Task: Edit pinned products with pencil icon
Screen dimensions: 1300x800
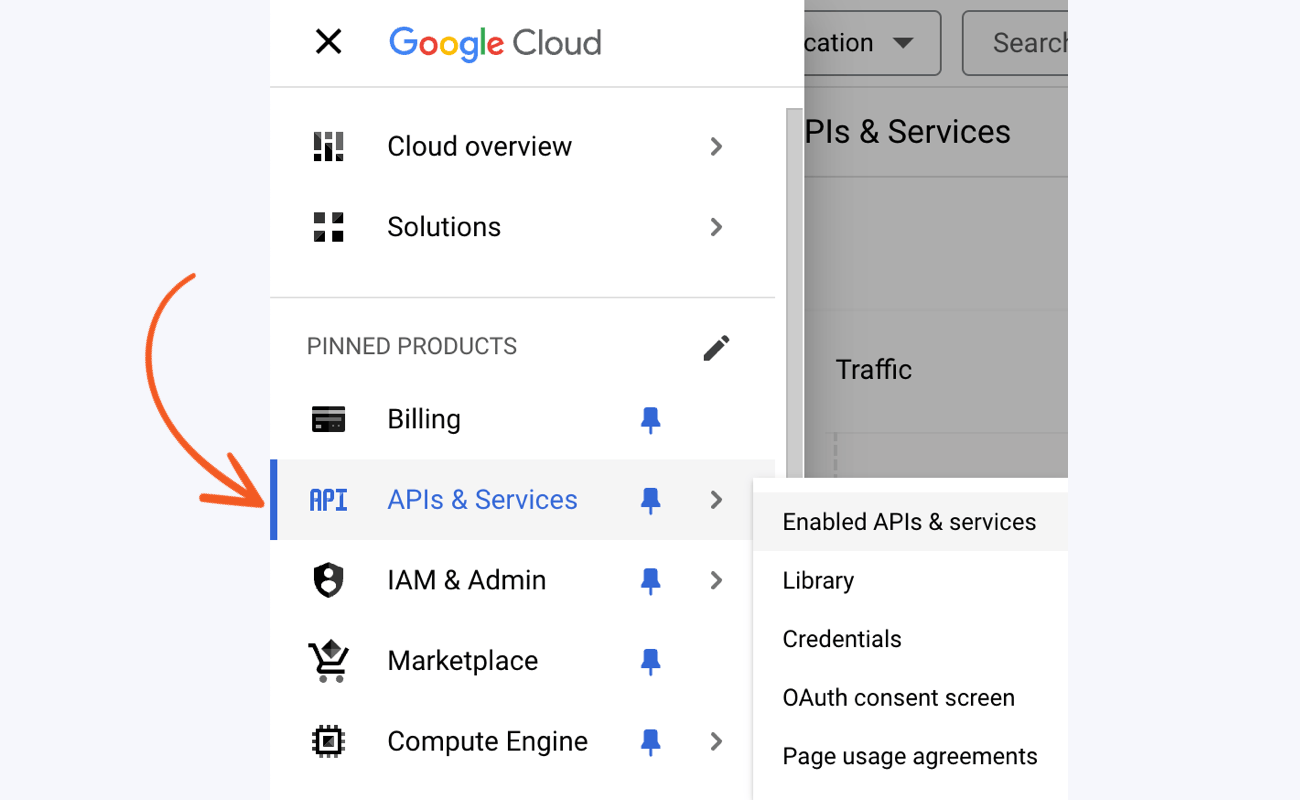Action: tap(716, 347)
